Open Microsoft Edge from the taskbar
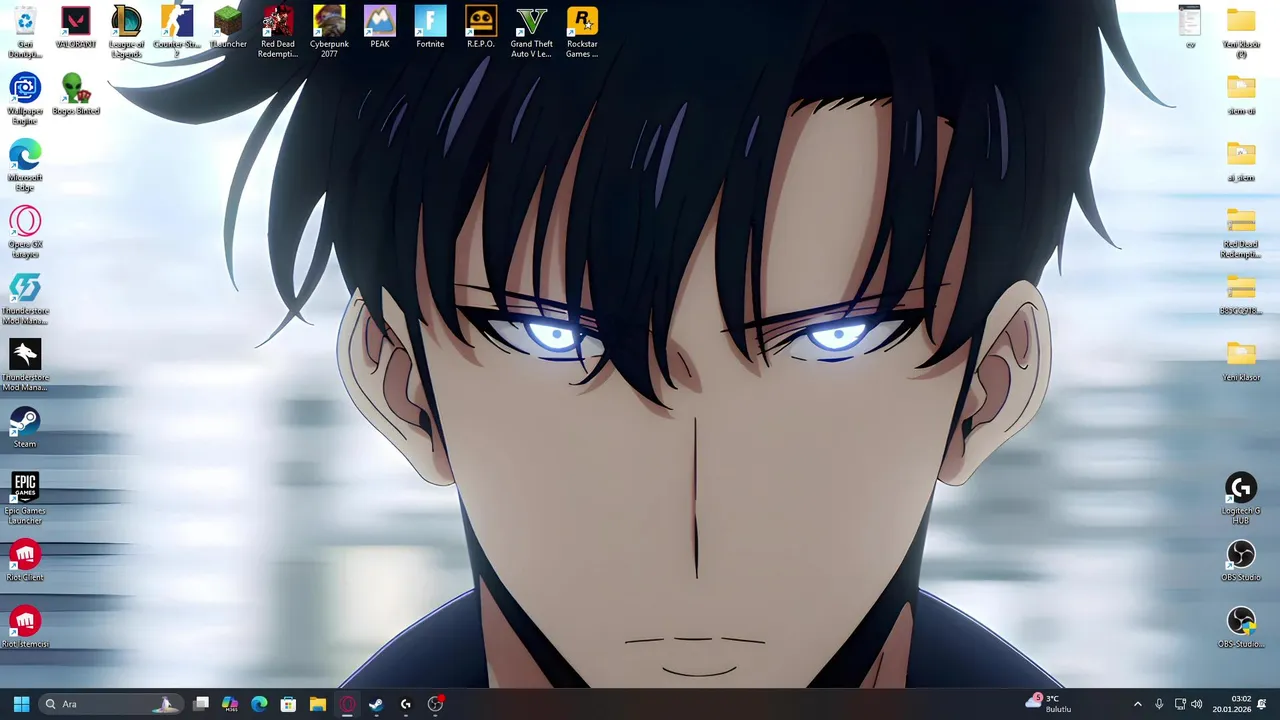 point(259,704)
